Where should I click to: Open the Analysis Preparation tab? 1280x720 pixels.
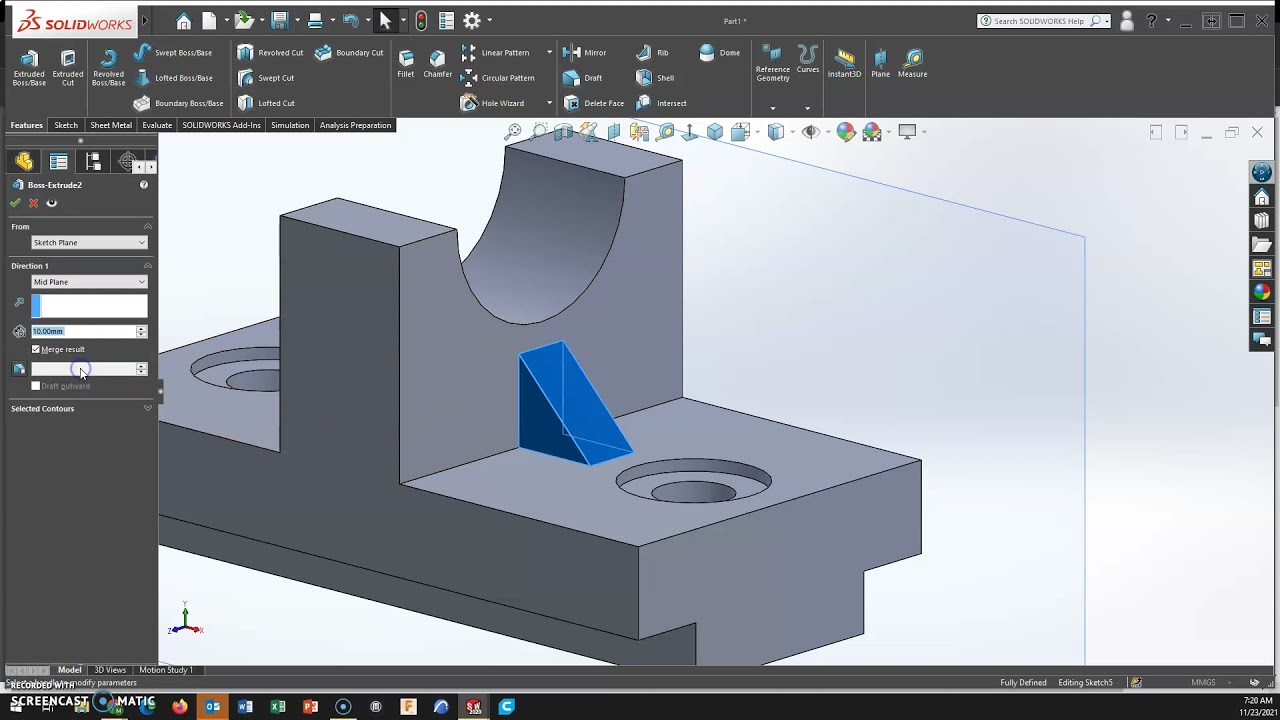pos(355,125)
